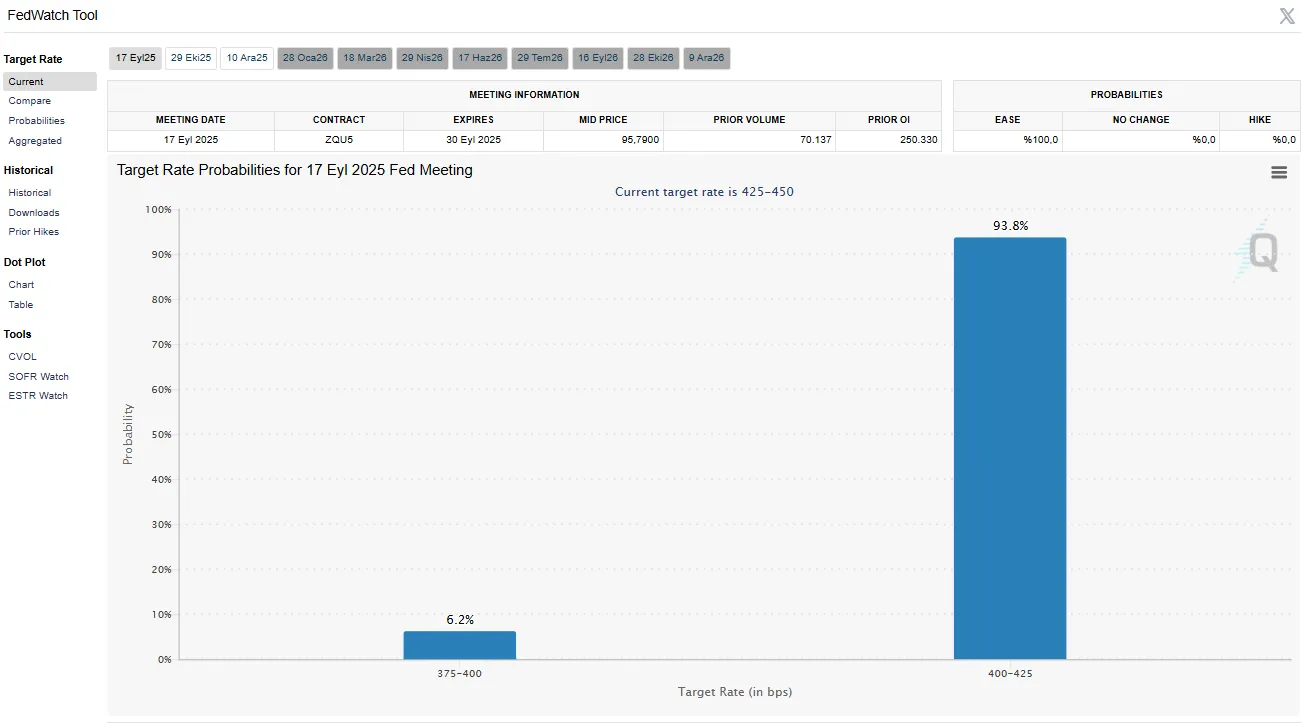This screenshot has width=1306, height=723.
Task: Click the ZQU5 contract cell
Action: [339, 140]
